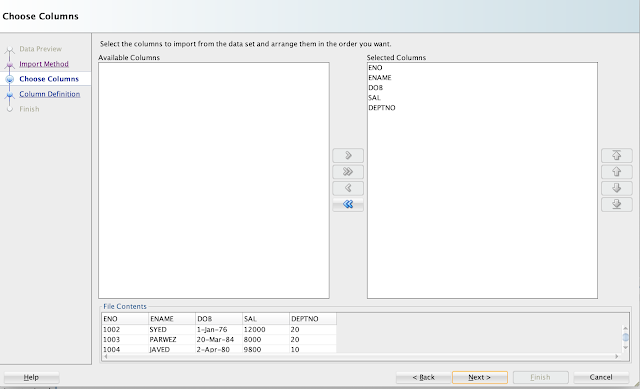Click File Contents scroll-up arrow
Screen dimensions: 640x389
625,327
